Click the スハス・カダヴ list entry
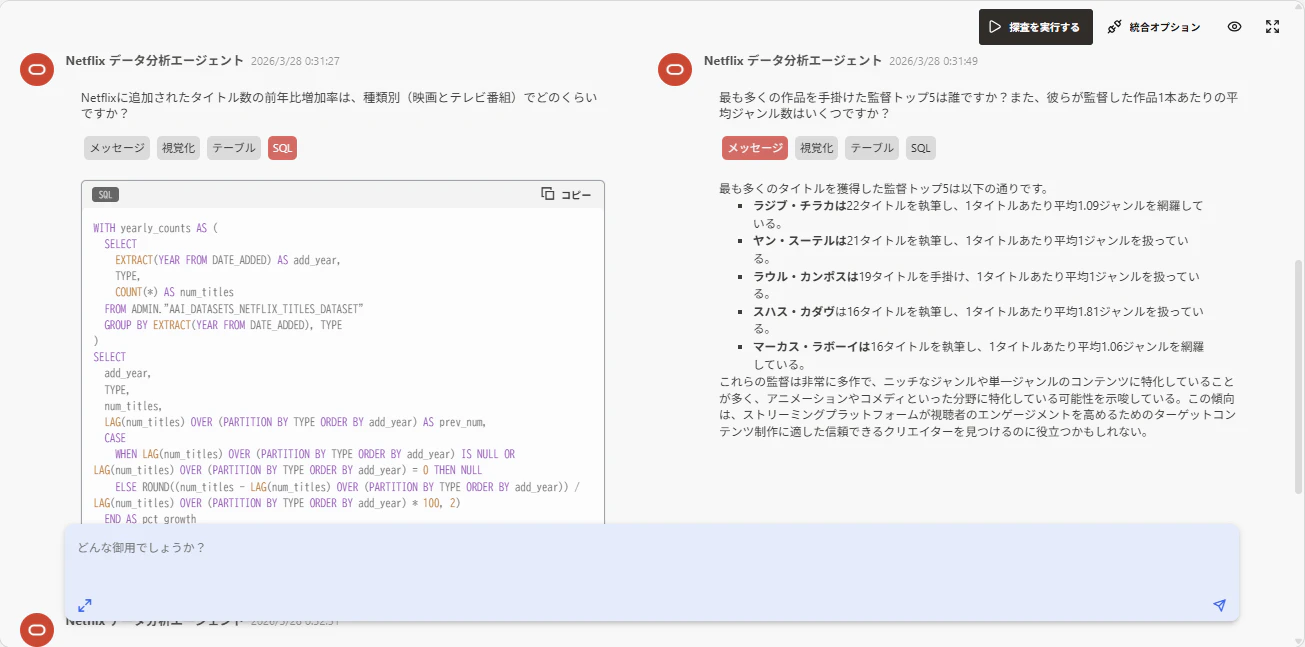 click(x=978, y=319)
